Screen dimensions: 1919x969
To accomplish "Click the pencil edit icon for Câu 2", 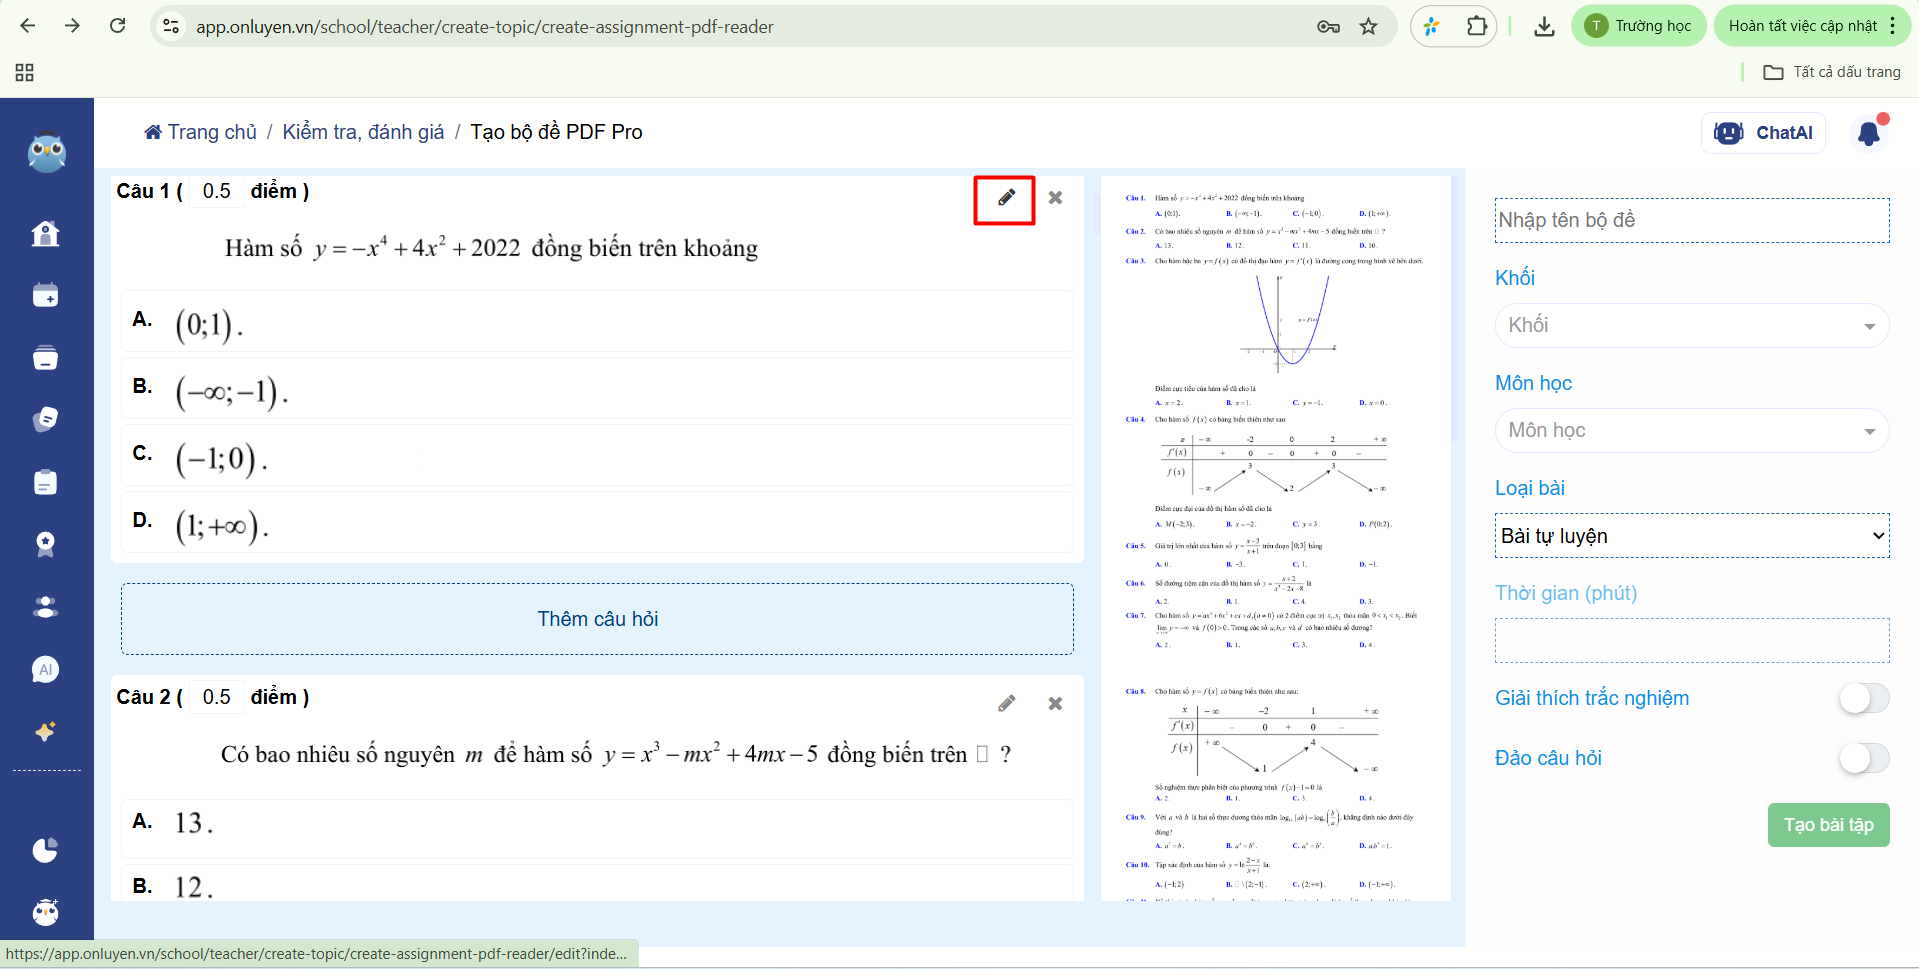I will pyautogui.click(x=1006, y=704).
